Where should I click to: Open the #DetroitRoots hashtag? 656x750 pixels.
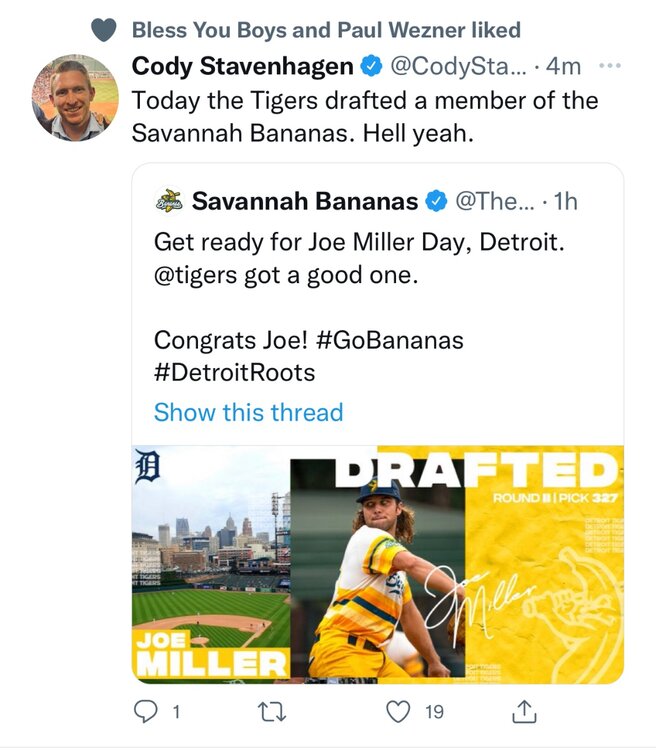pos(234,373)
